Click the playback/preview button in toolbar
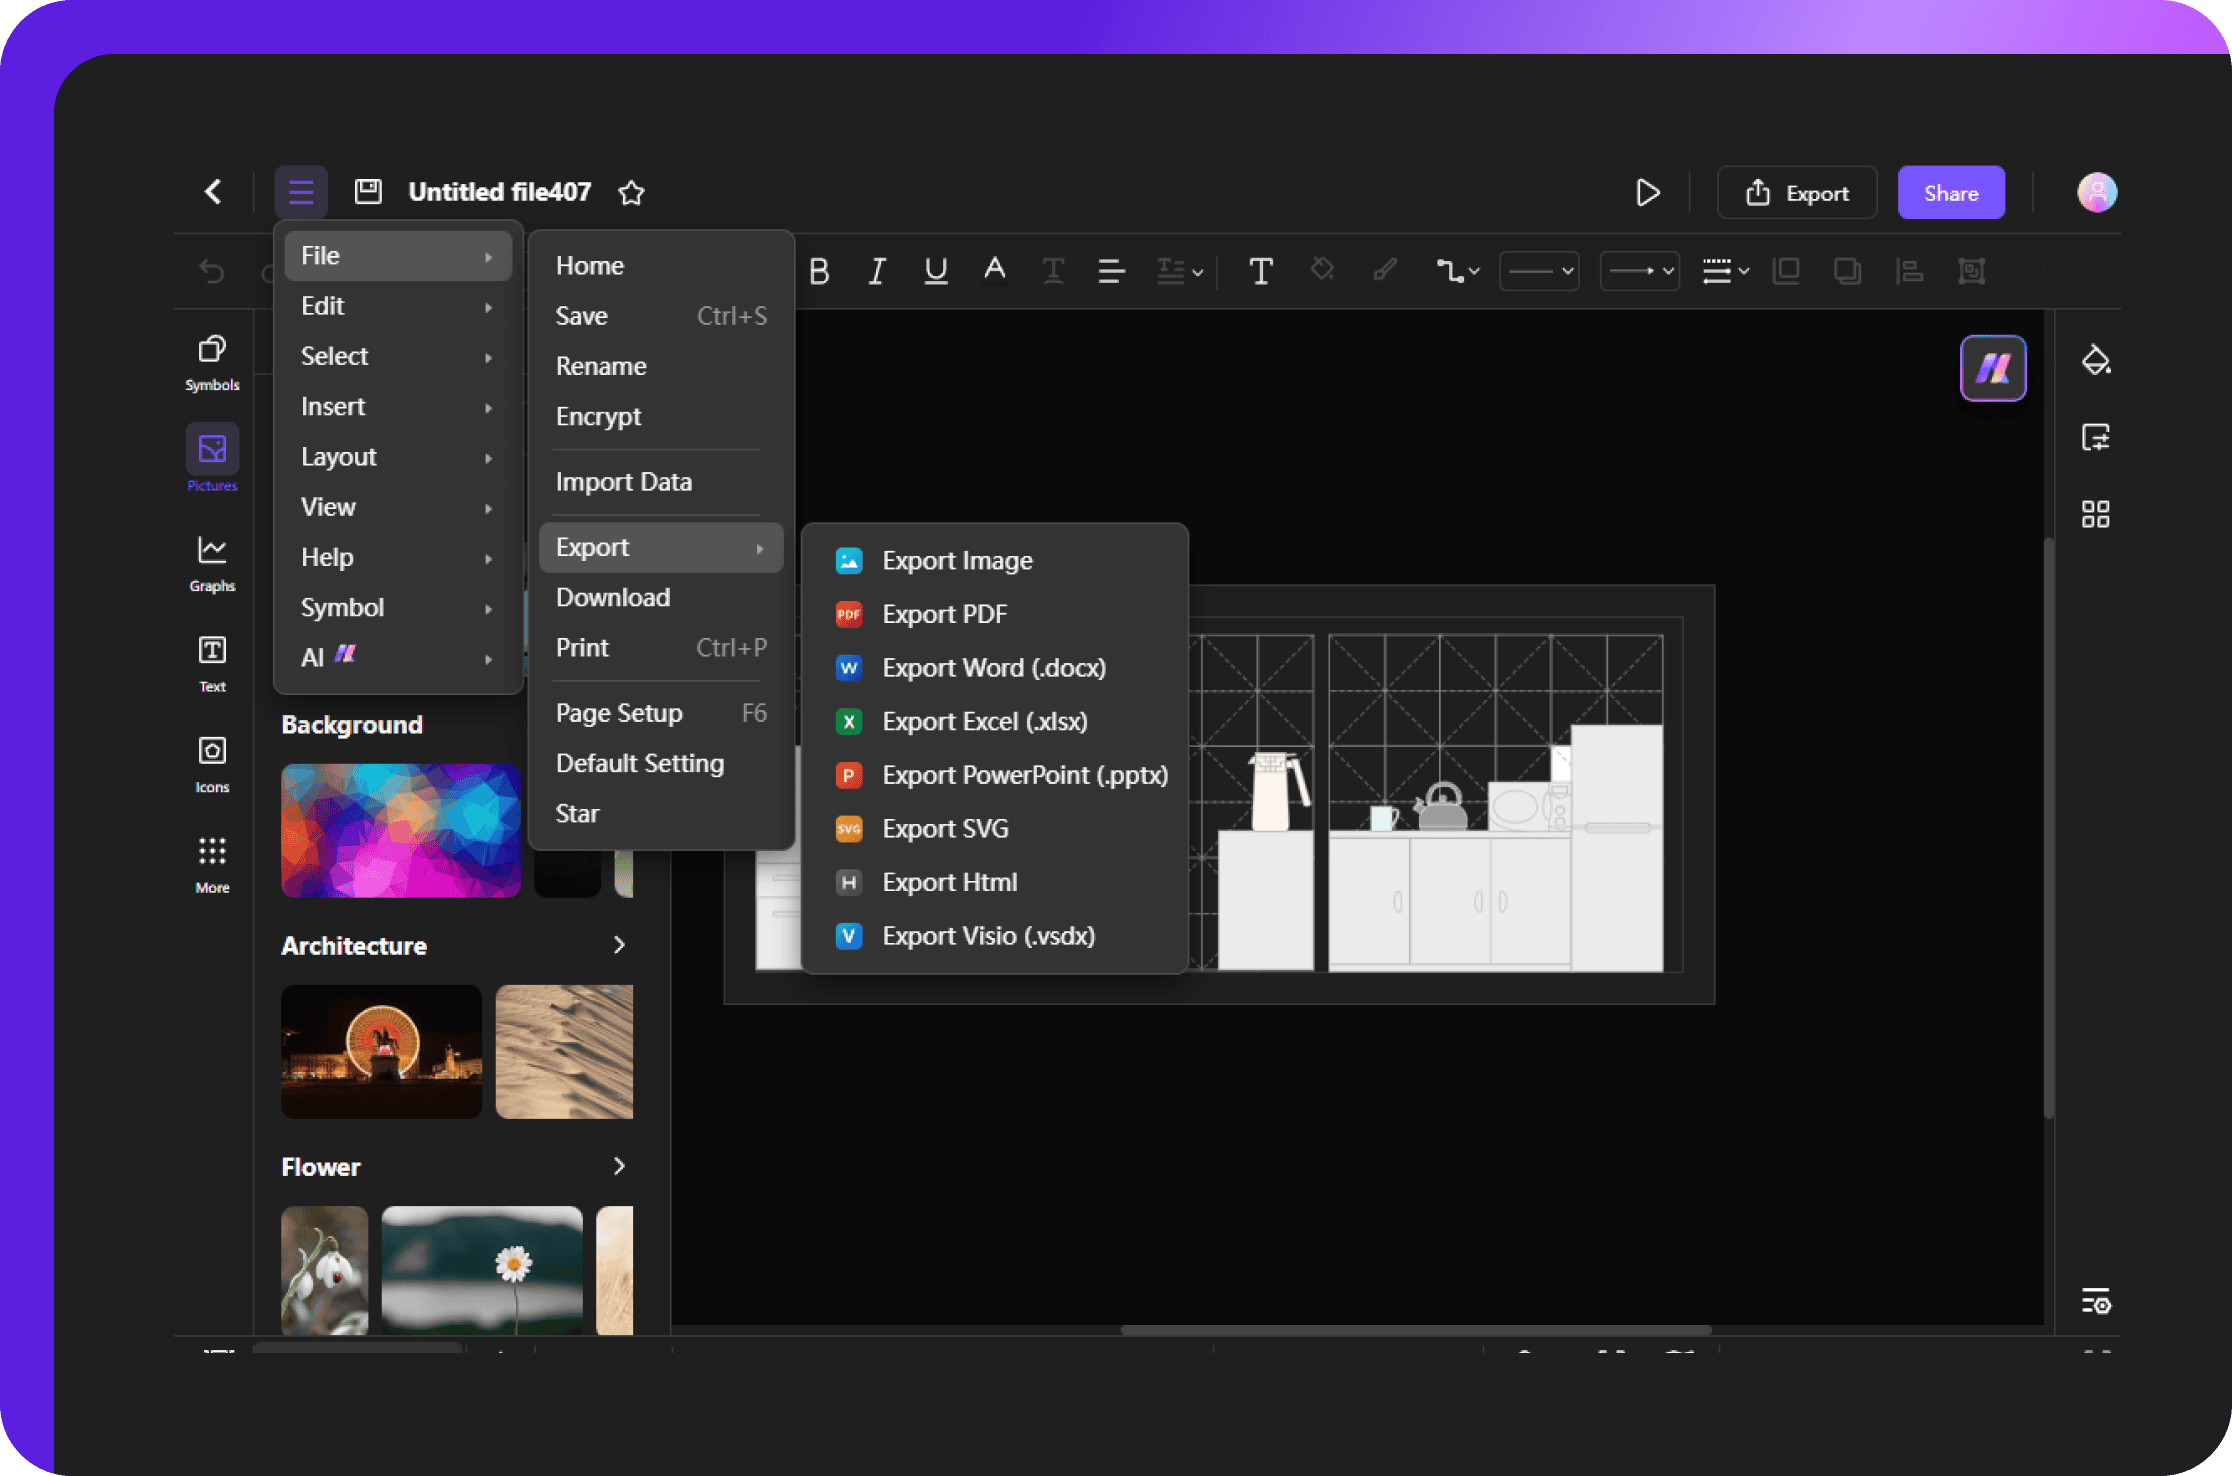Image resolution: width=2232 pixels, height=1476 pixels. click(x=1647, y=193)
